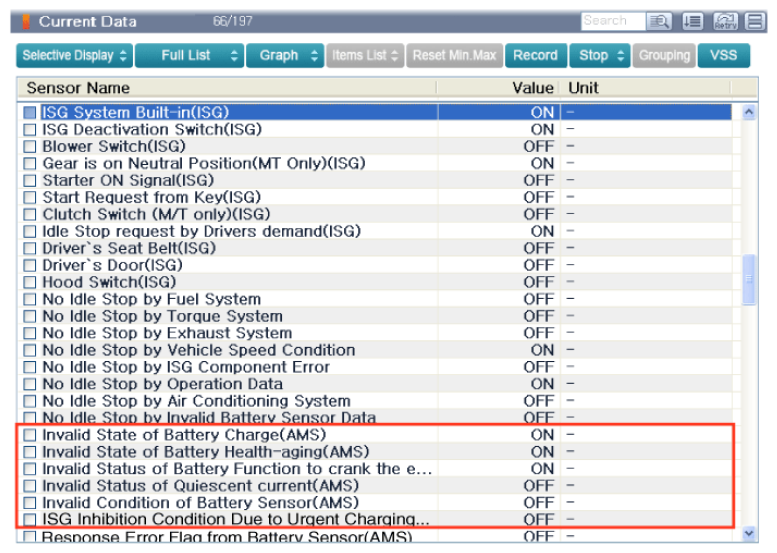The width and height of the screenshot is (777, 553).
Task: Click the Value column header
Action: click(532, 88)
